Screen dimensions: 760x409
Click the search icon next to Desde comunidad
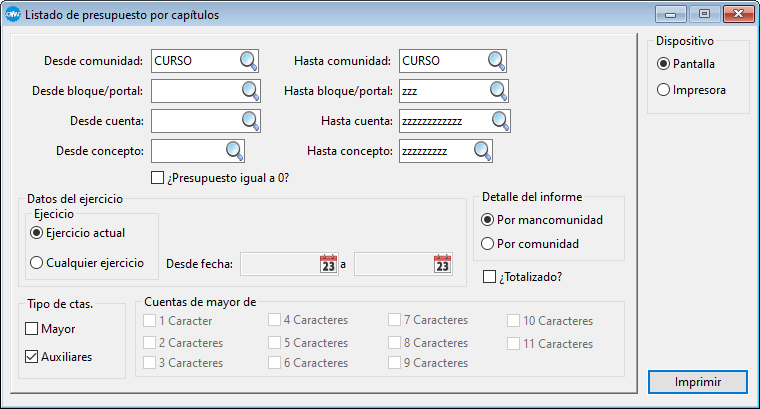[x=248, y=61]
